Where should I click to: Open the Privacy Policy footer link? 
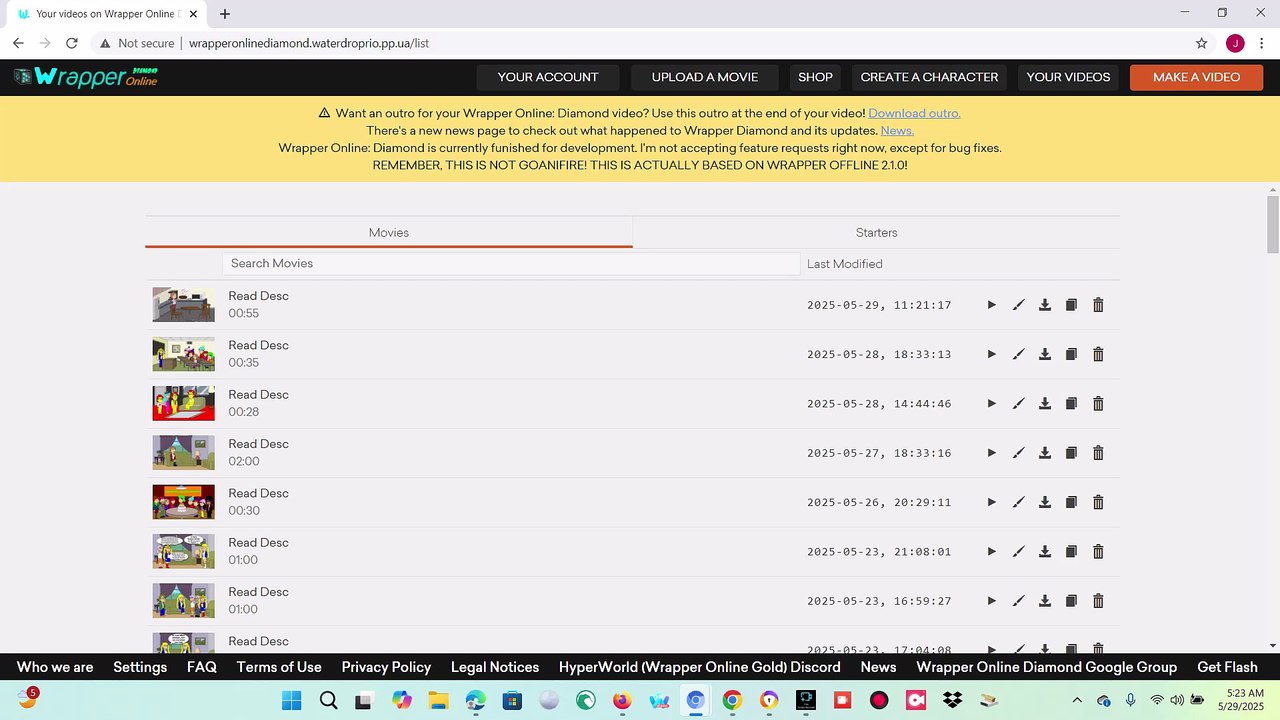point(386,667)
